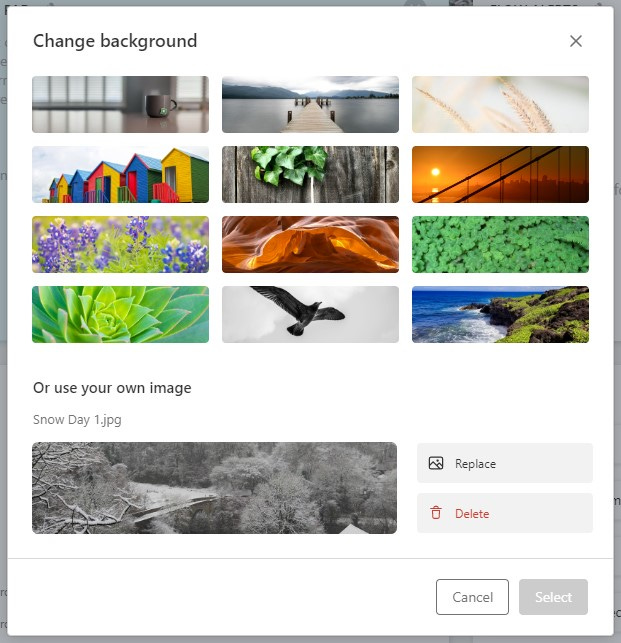Pick the orange sunset bridge background

pos(500,174)
